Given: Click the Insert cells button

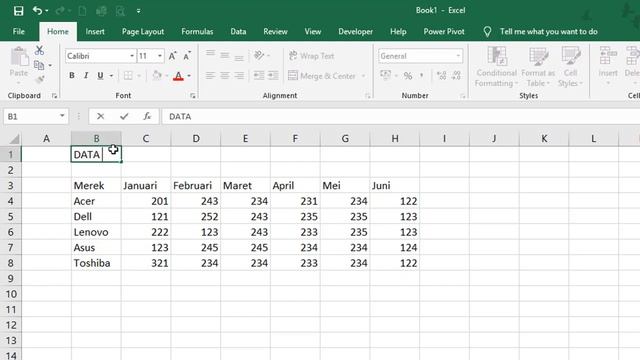Looking at the screenshot, I should click(x=608, y=67).
